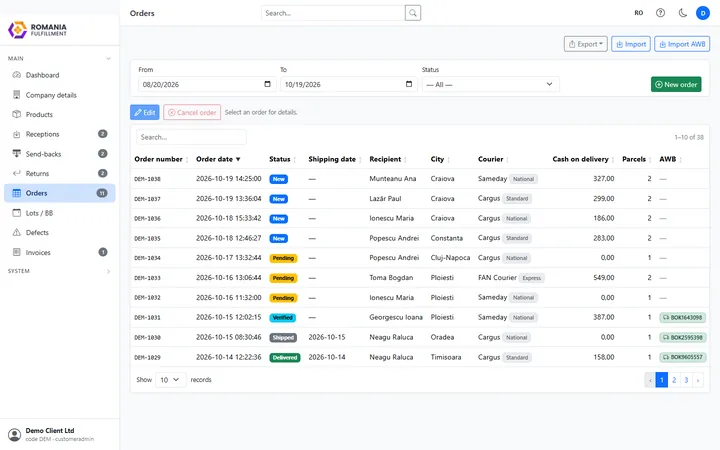Select order DEM-1034 row

420,258
